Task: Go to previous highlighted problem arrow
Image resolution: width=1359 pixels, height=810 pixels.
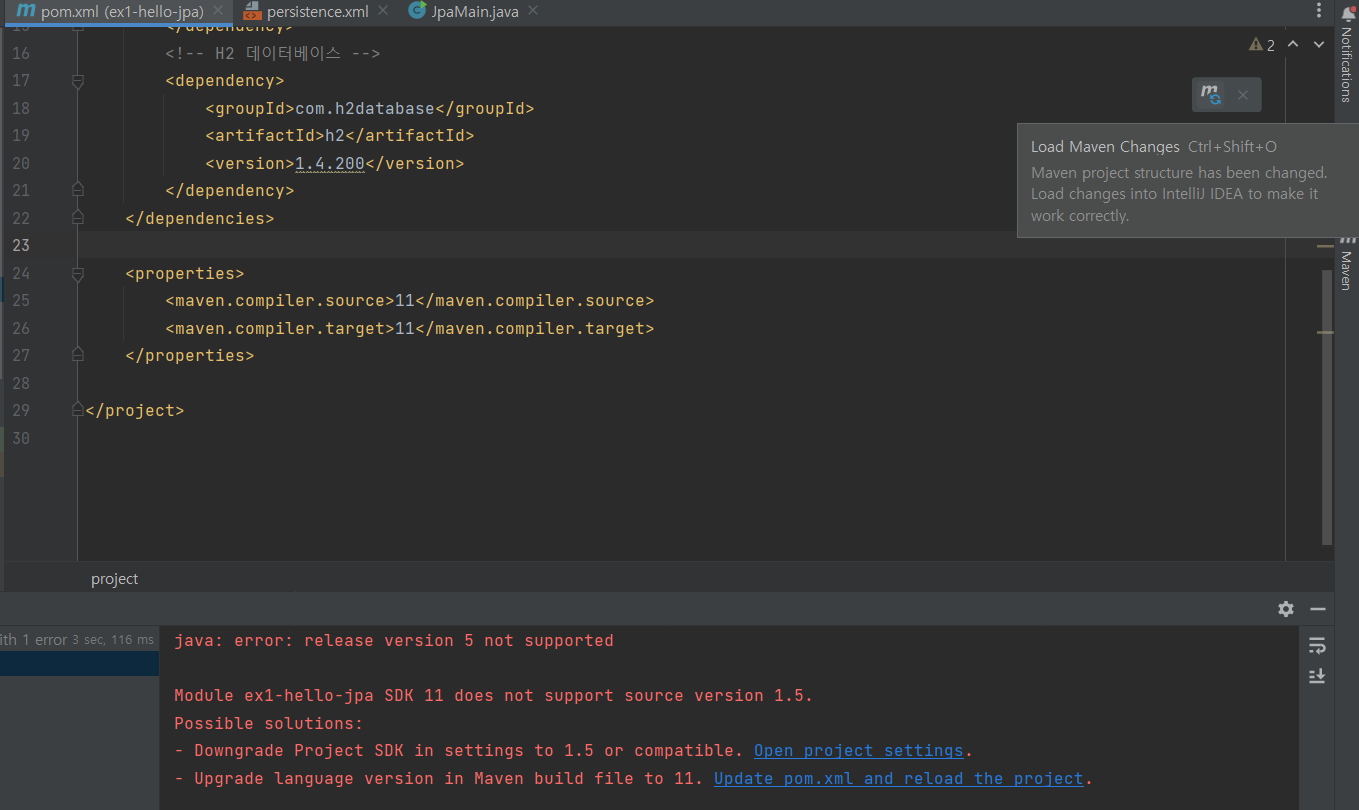Action: 1293,45
